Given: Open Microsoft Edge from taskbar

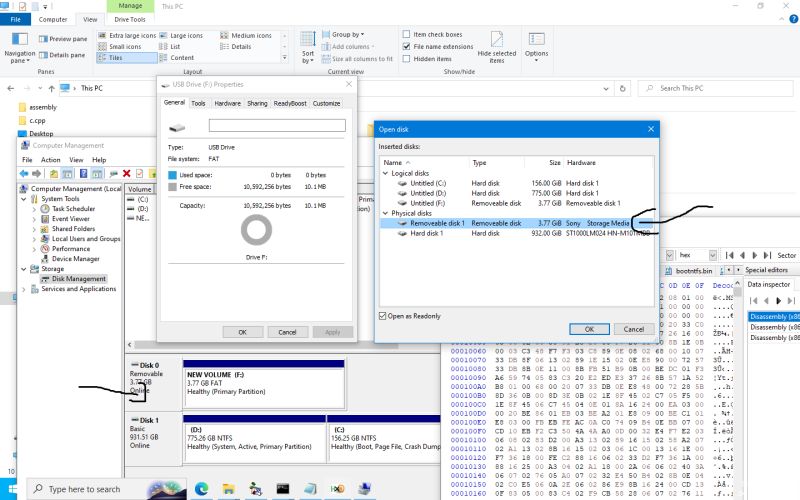Looking at the screenshot, I should tap(202, 489).
